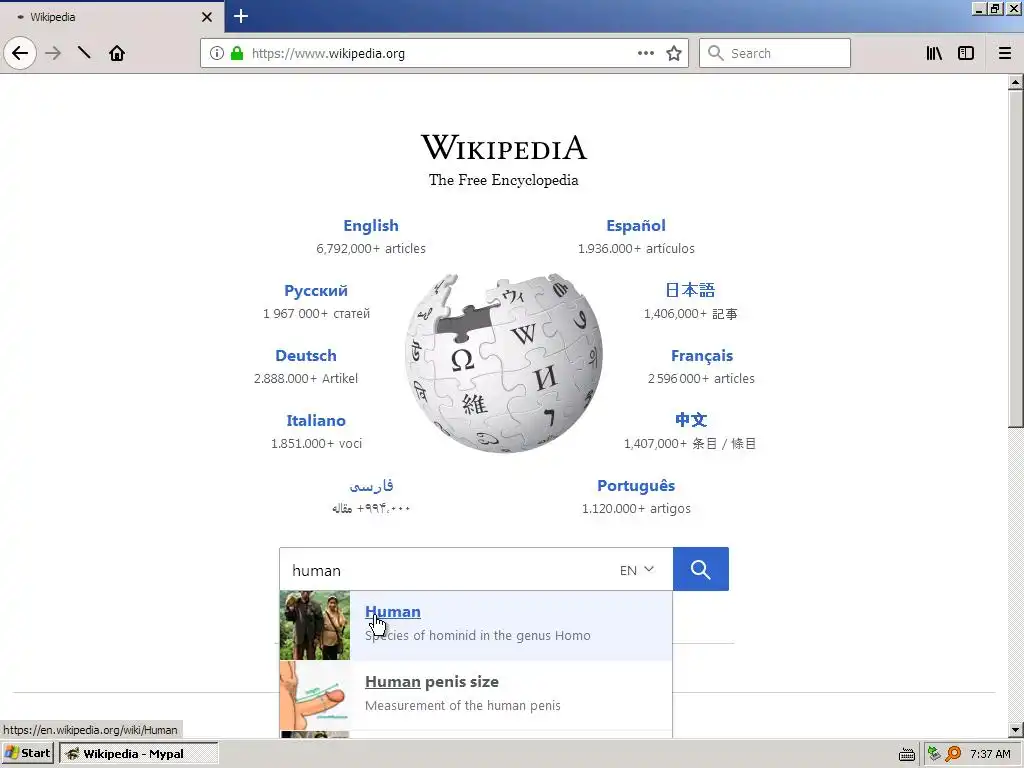This screenshot has height=768, width=1024.
Task: Select the Wikipedia browser tab
Action: pyautogui.click(x=112, y=17)
